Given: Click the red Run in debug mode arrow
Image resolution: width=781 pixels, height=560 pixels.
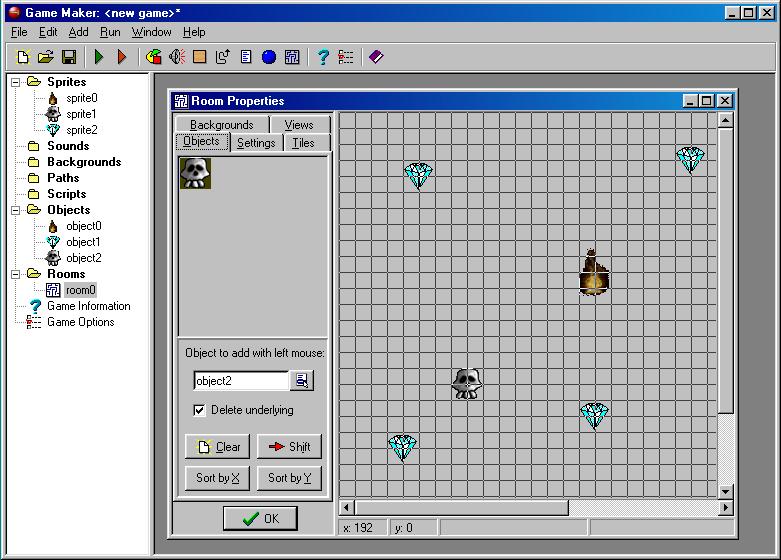Looking at the screenshot, I should (x=122, y=58).
